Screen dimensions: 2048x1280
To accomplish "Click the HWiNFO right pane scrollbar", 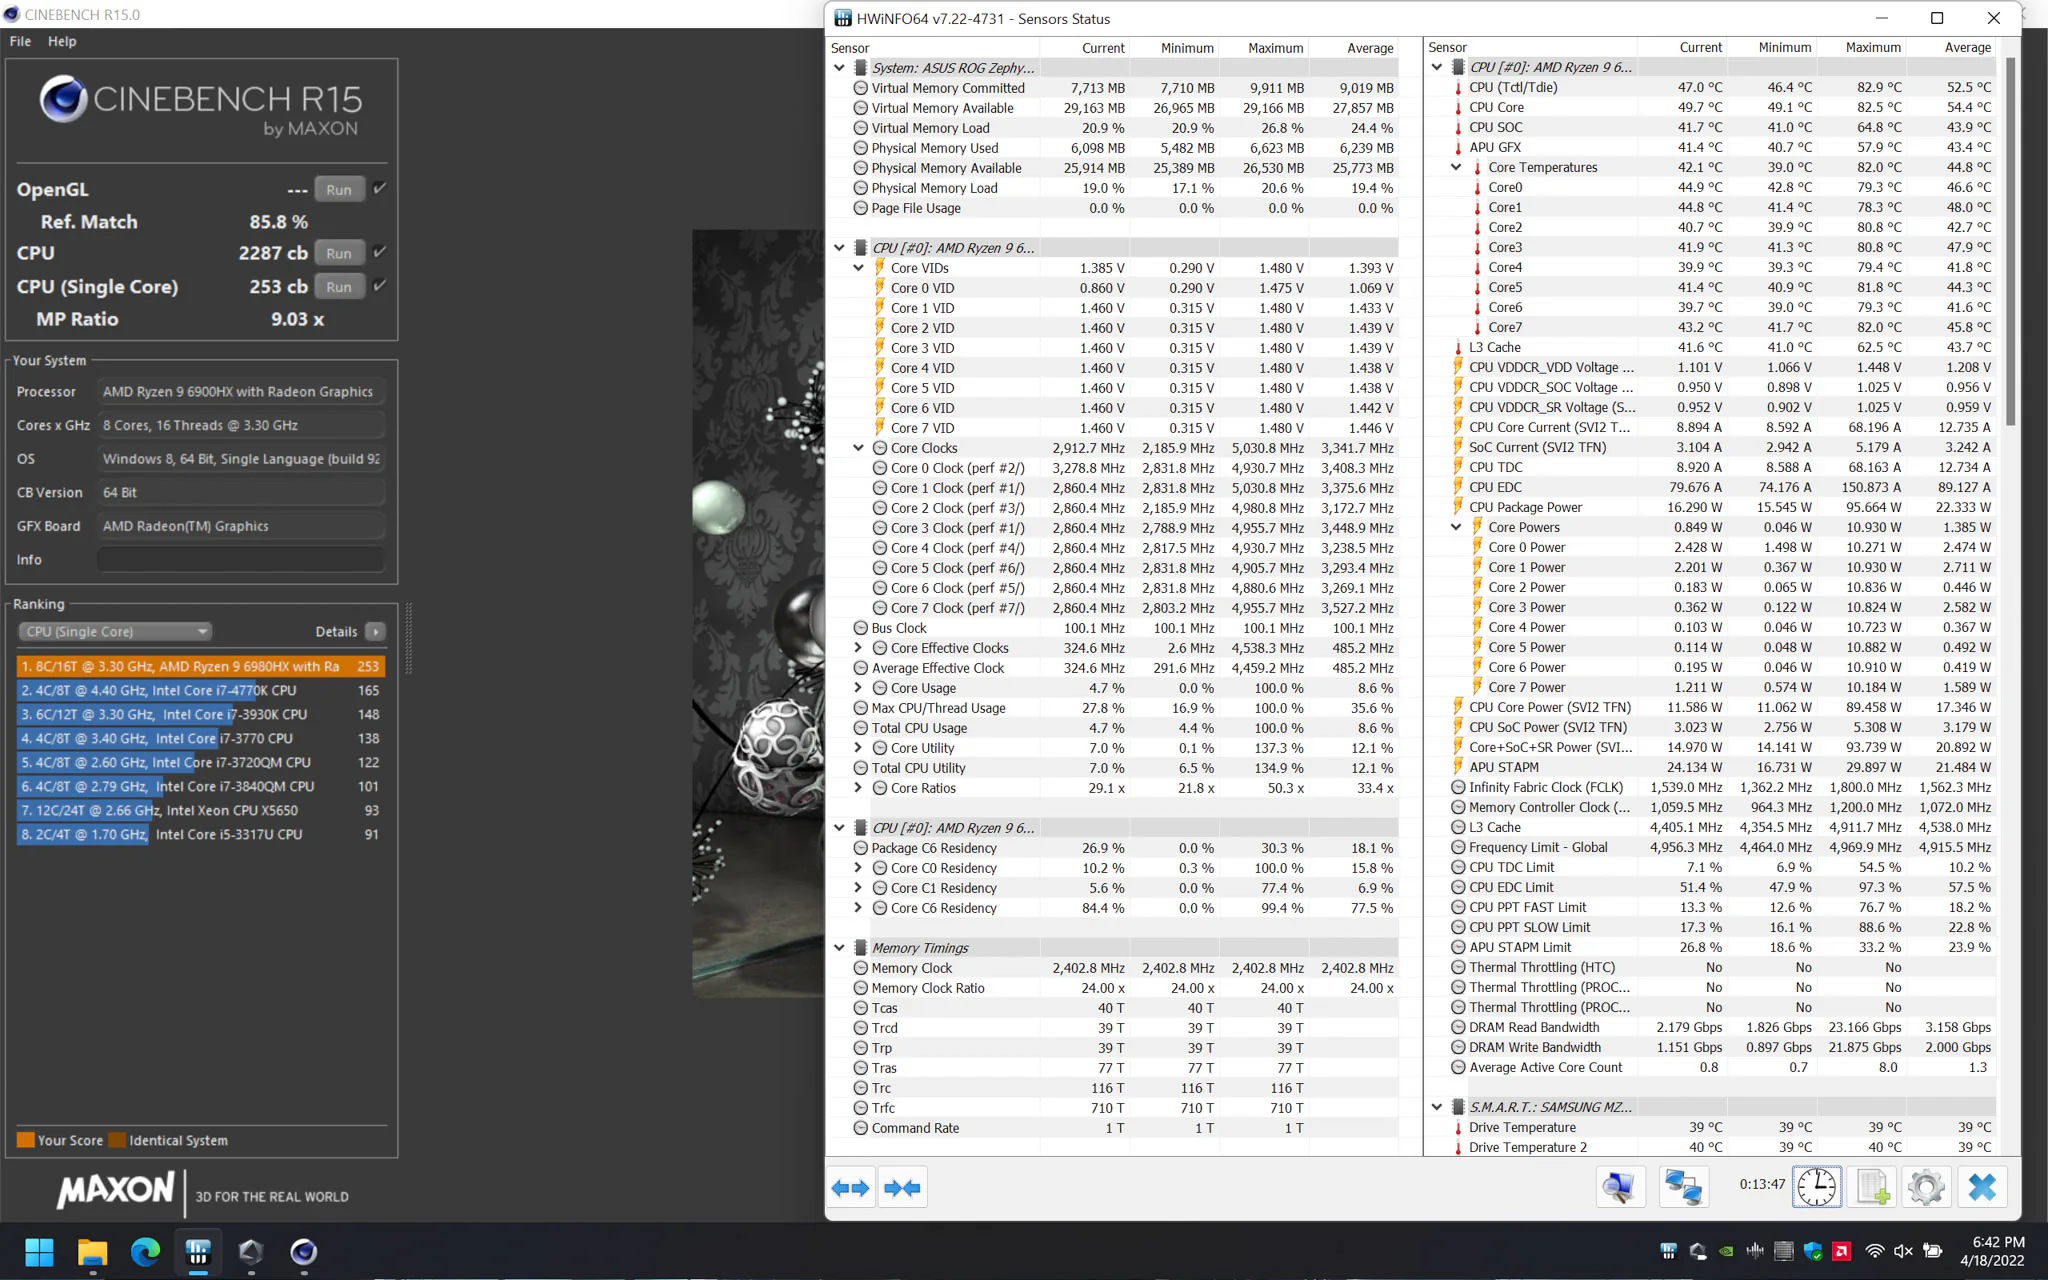I will [x=2009, y=240].
